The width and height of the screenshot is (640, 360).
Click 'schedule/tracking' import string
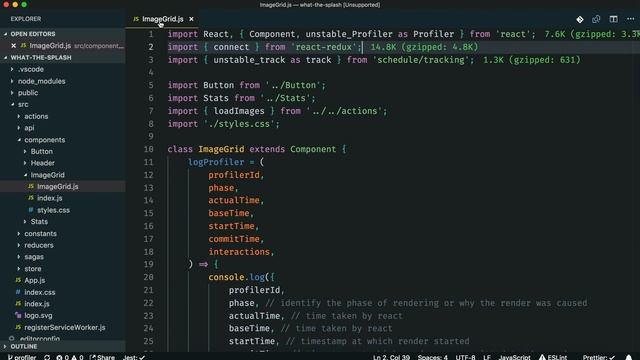click(420, 60)
